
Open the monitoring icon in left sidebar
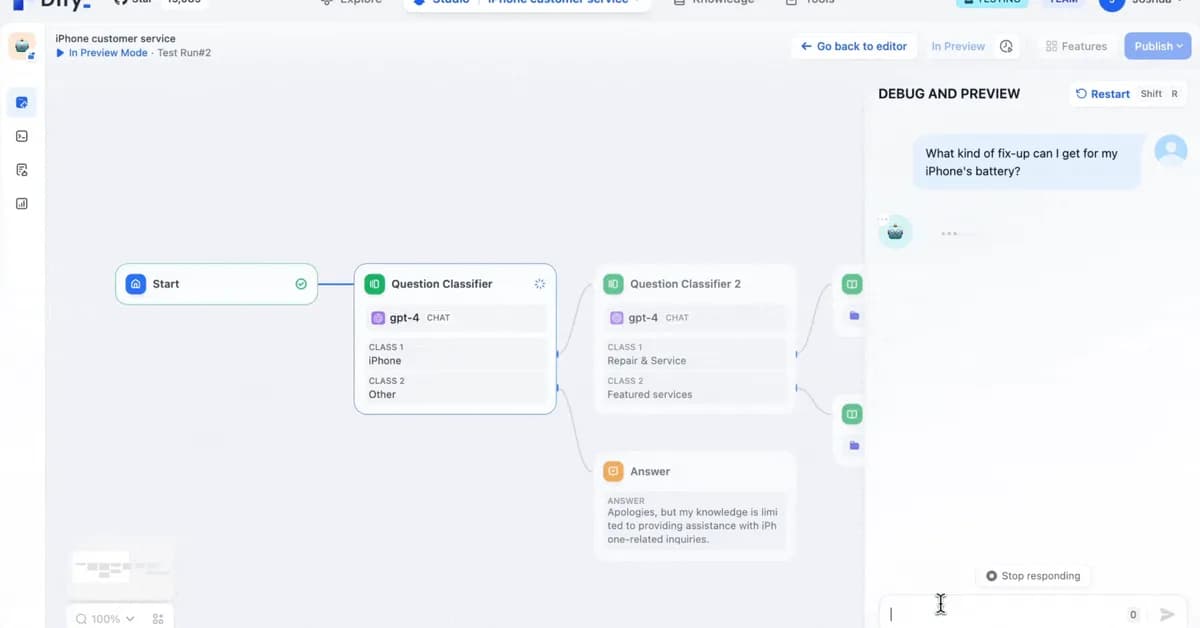tap(21, 203)
